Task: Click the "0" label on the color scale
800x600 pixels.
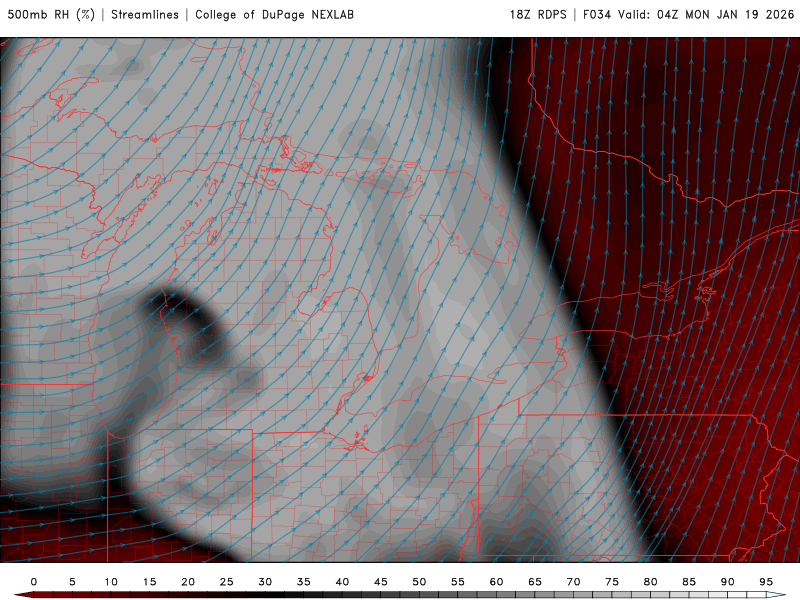Action: [x=34, y=582]
